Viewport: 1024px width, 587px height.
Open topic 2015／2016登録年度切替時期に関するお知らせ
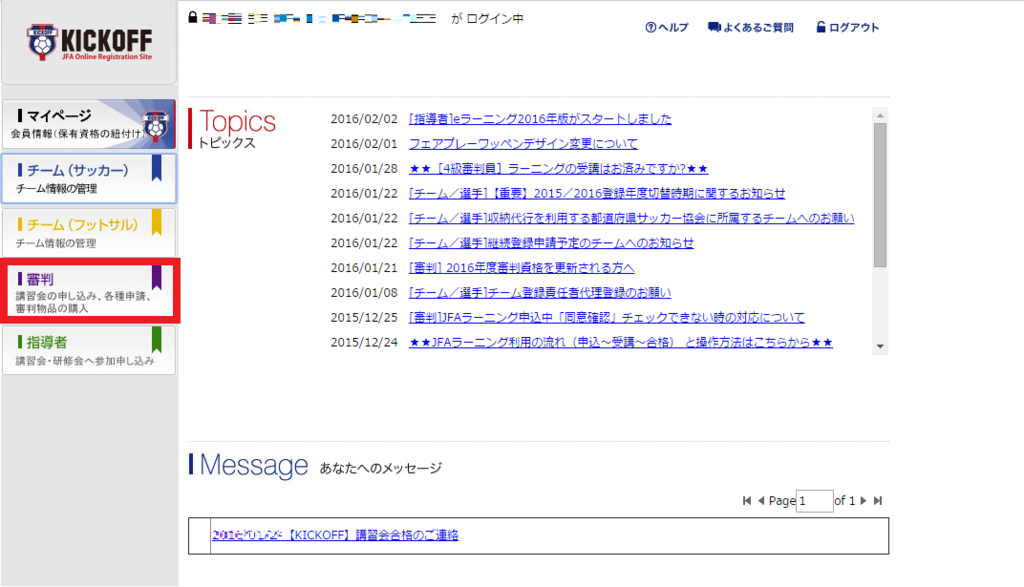tap(597, 193)
